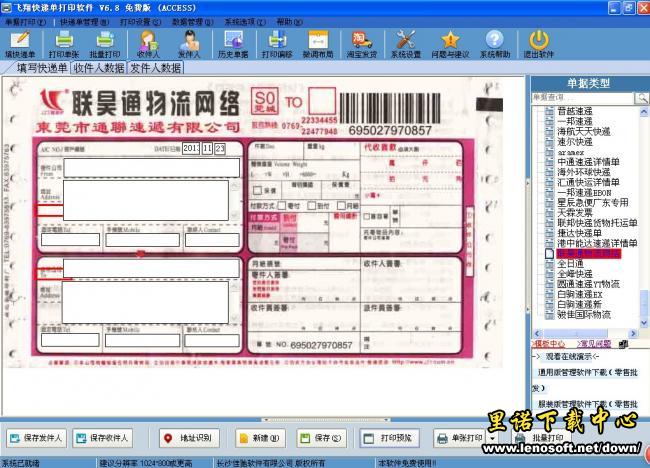Click the 打印偏移 toolbar icon
Screen dimensions: 650x468
tap(277, 44)
